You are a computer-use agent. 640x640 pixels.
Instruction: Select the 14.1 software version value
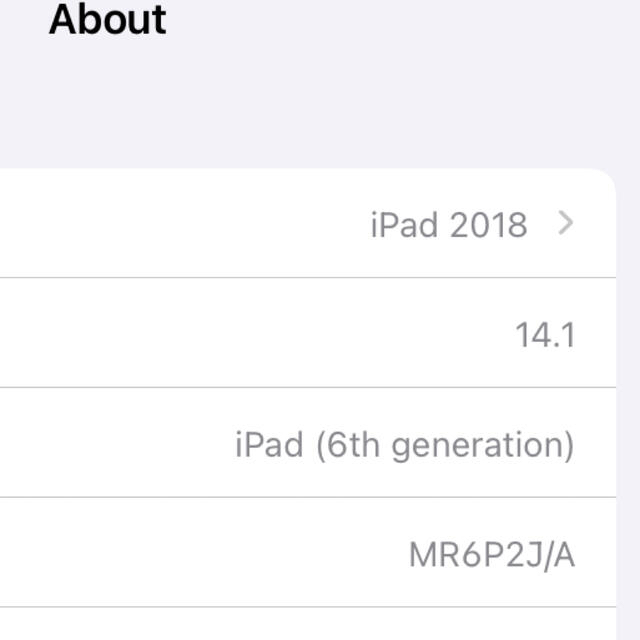pos(545,335)
